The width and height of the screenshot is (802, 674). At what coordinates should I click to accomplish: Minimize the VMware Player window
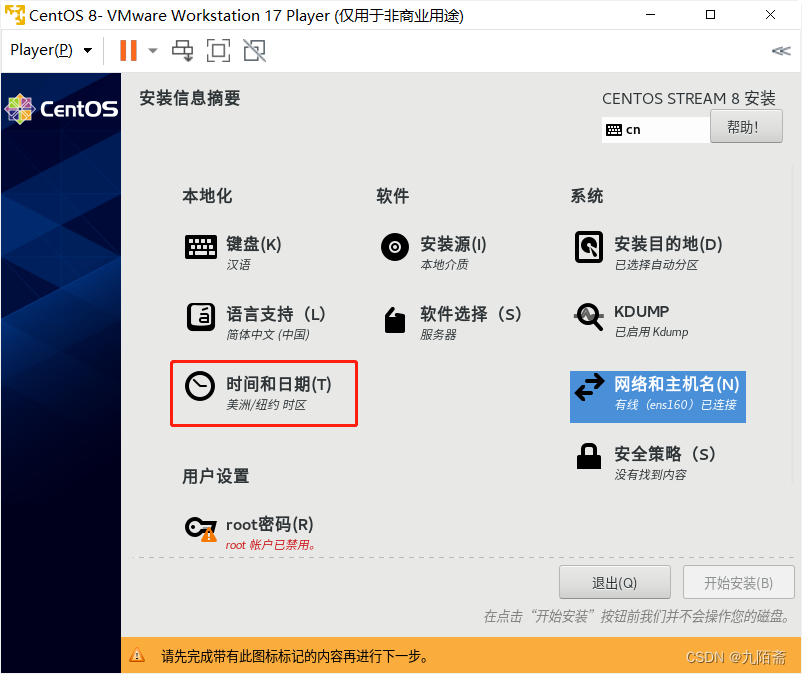tap(650, 15)
